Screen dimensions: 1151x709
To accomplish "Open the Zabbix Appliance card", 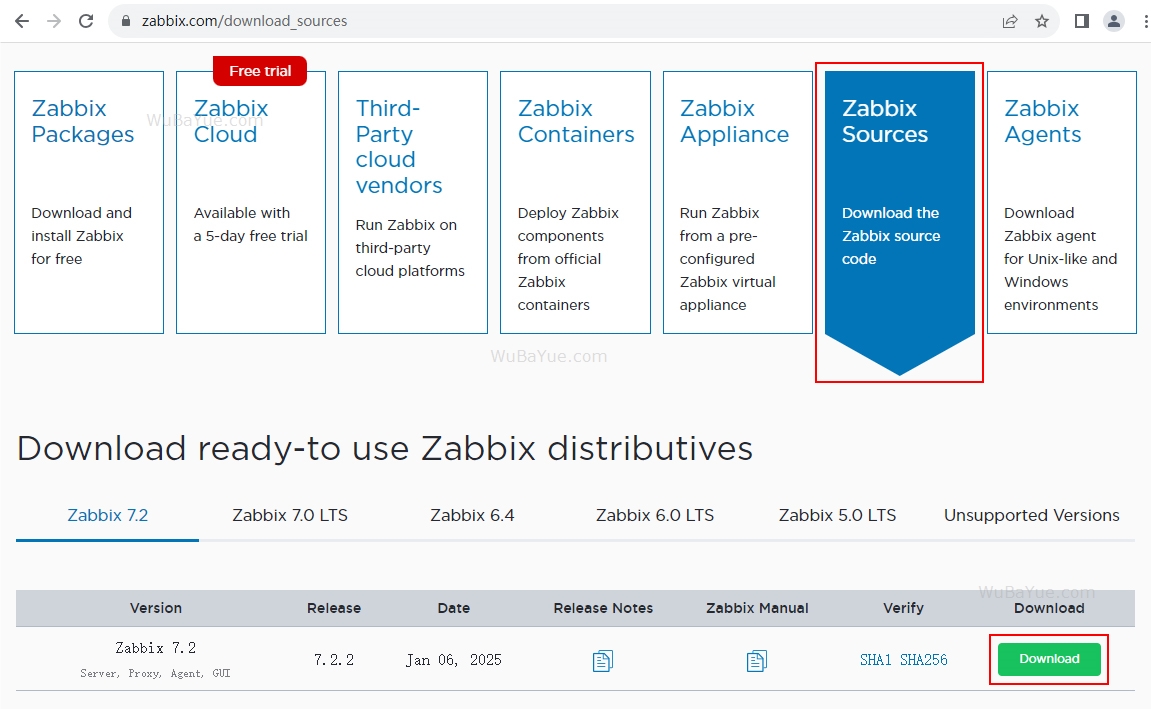I will tap(738, 203).
